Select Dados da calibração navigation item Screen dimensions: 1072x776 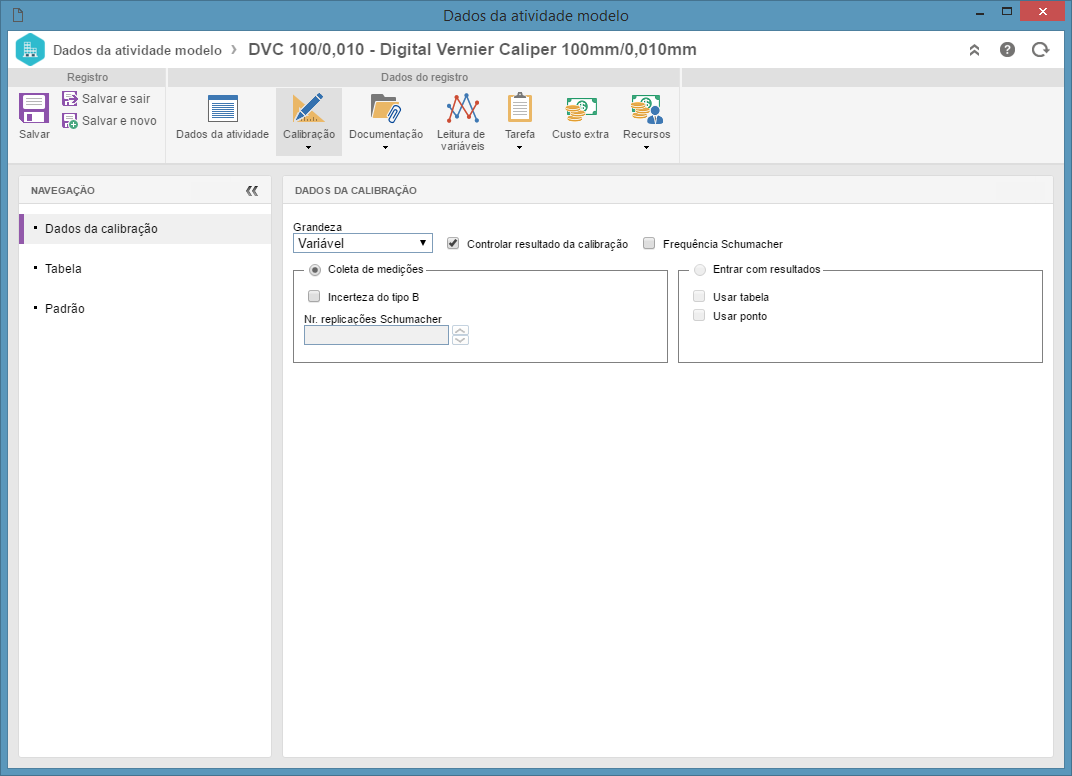[145, 229]
